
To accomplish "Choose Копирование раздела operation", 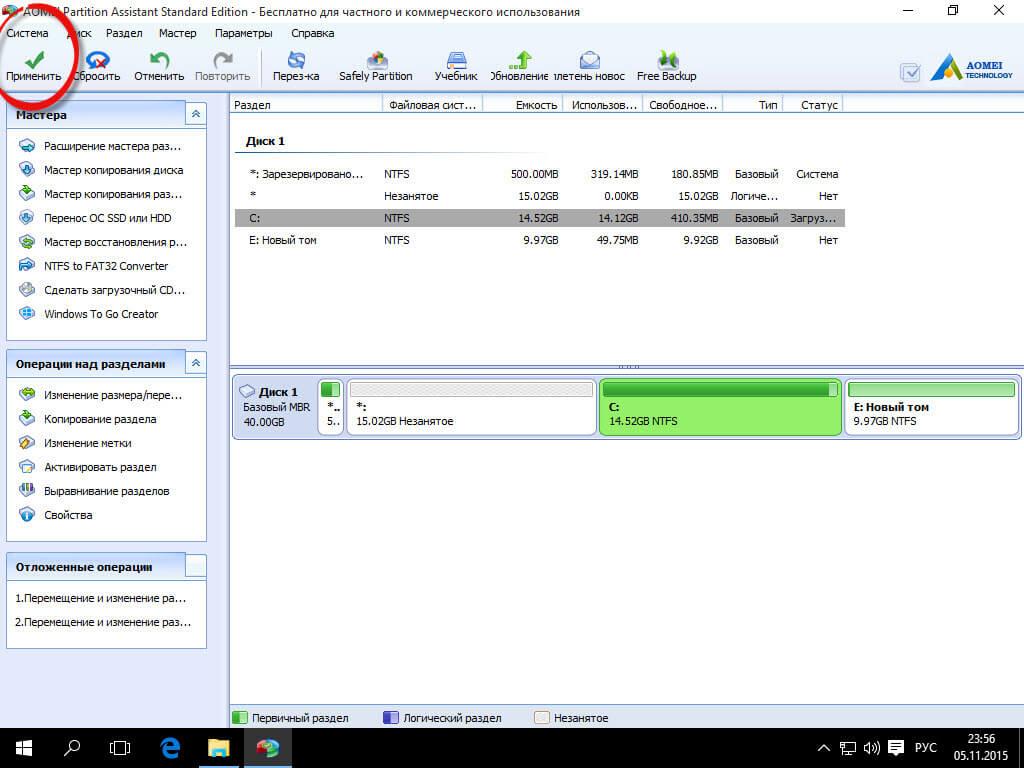I will click(100, 419).
